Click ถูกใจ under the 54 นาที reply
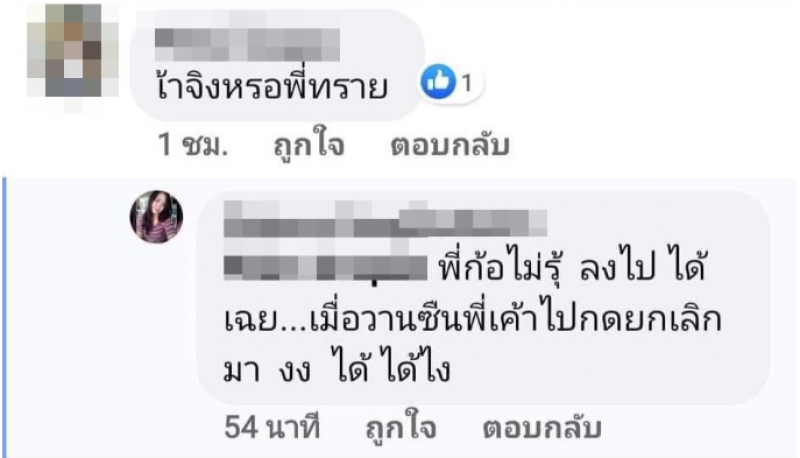Image resolution: width=800 pixels, height=458 pixels. [401, 428]
